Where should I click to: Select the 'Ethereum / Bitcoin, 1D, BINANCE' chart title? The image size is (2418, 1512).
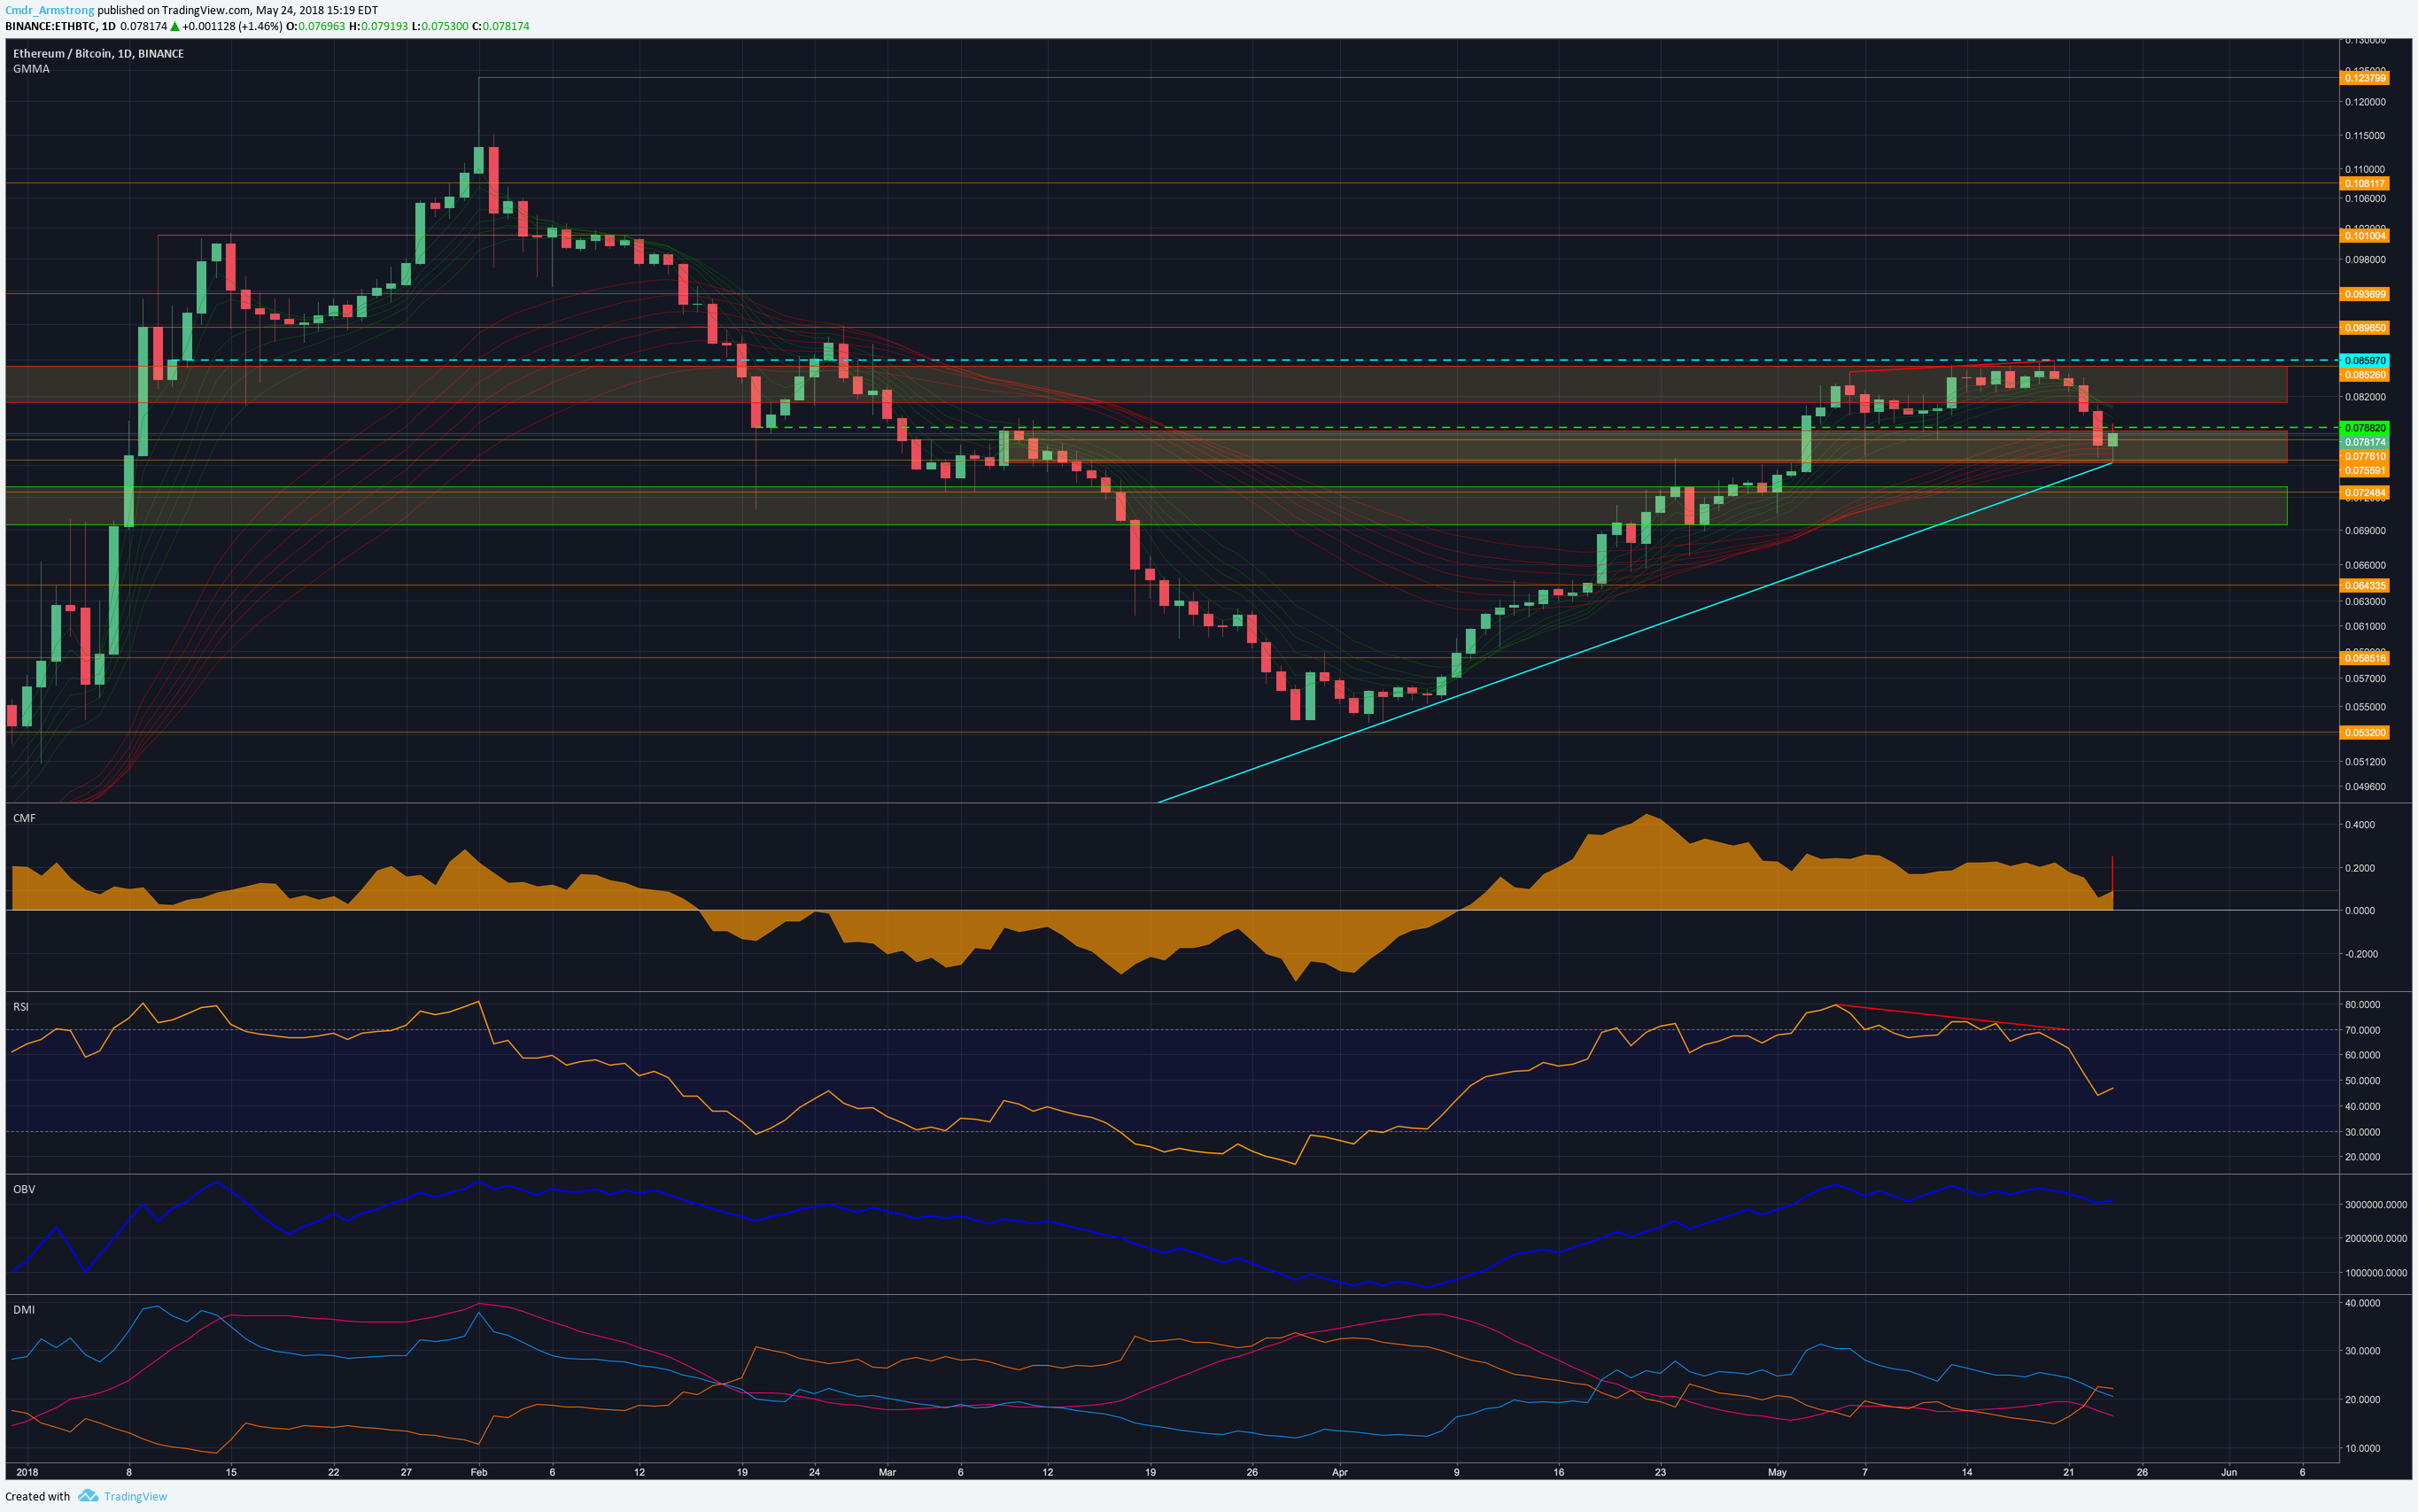[98, 53]
